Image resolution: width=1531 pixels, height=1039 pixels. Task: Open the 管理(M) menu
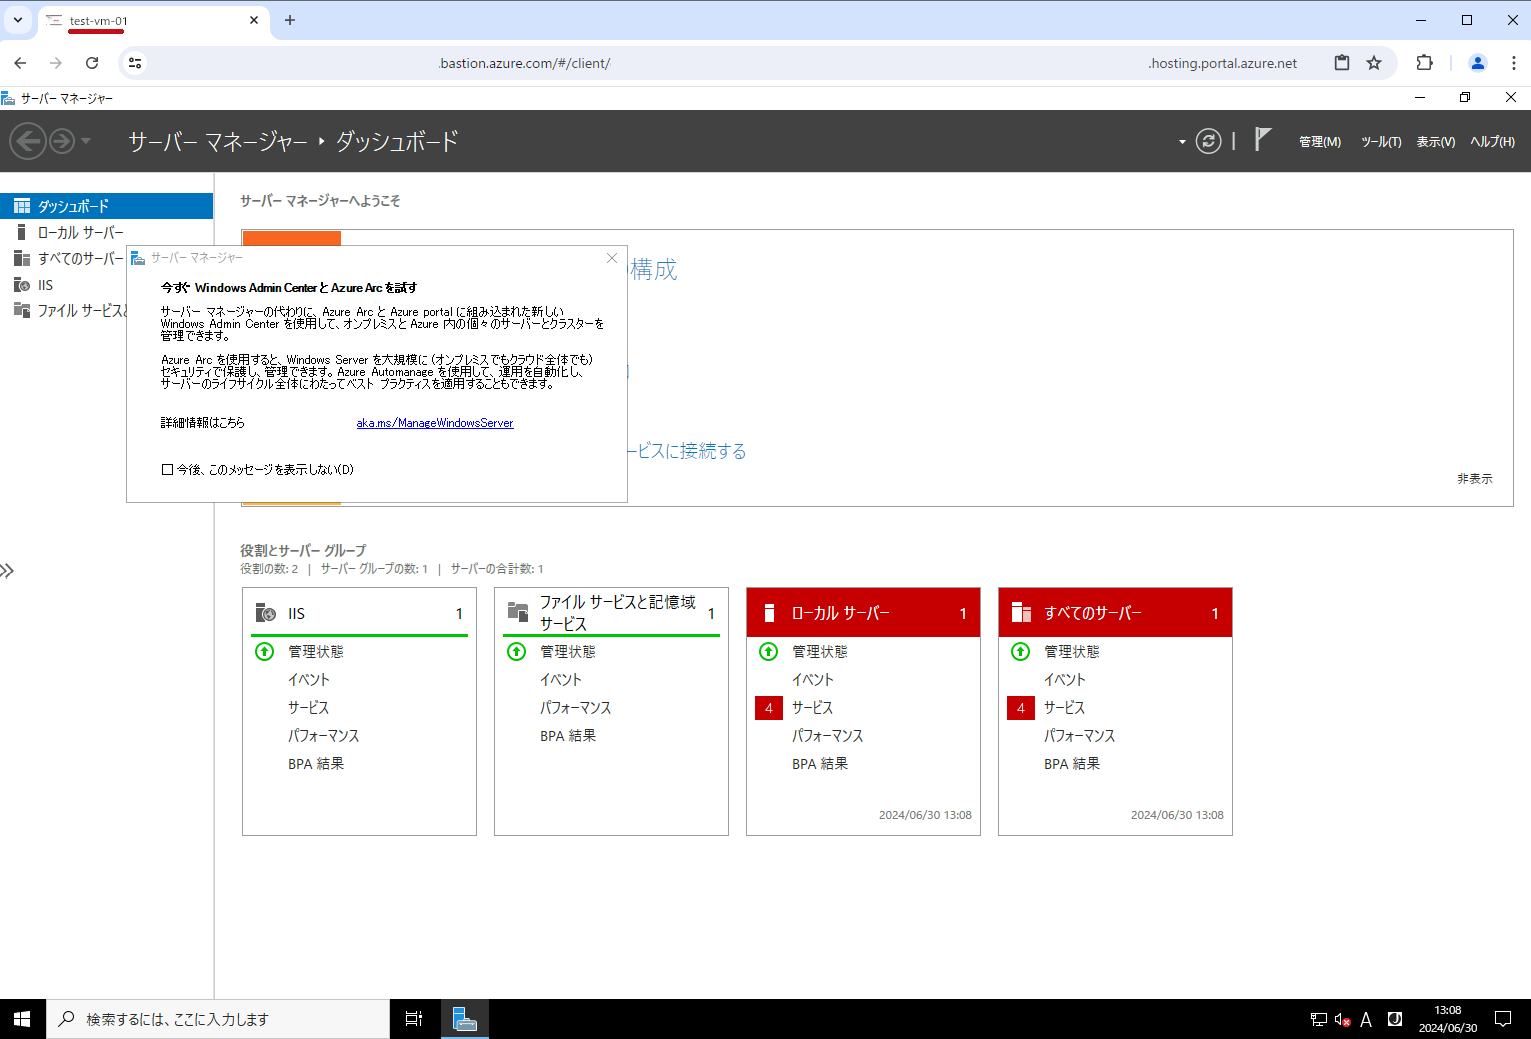click(x=1320, y=142)
